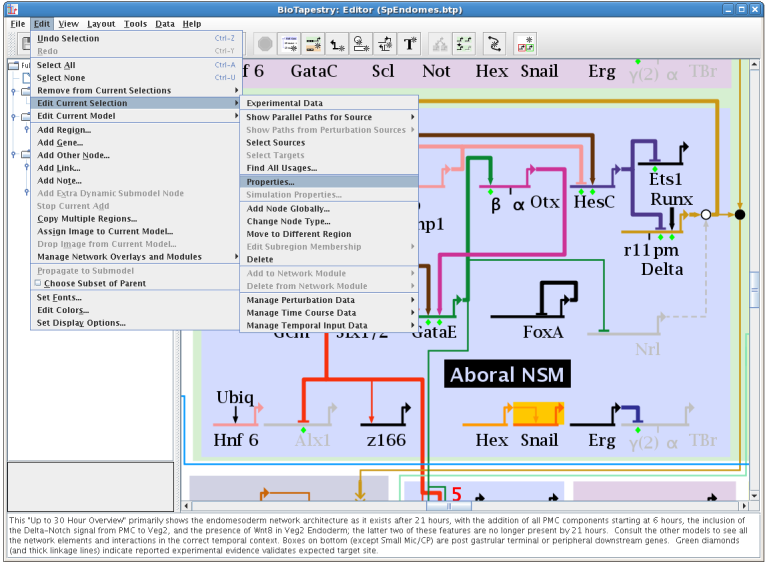This screenshot has width=767, height=566.
Task: Click the circle-shaped Add Node toolbar icon
Action: pyautogui.click(x=362, y=43)
